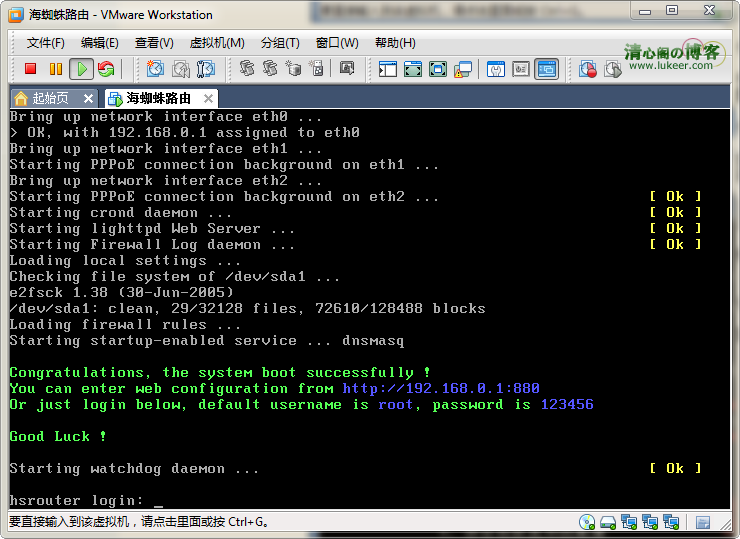The width and height of the screenshot is (740, 539).
Task: Click the screen capture toolbar icon
Action: pos(347,69)
